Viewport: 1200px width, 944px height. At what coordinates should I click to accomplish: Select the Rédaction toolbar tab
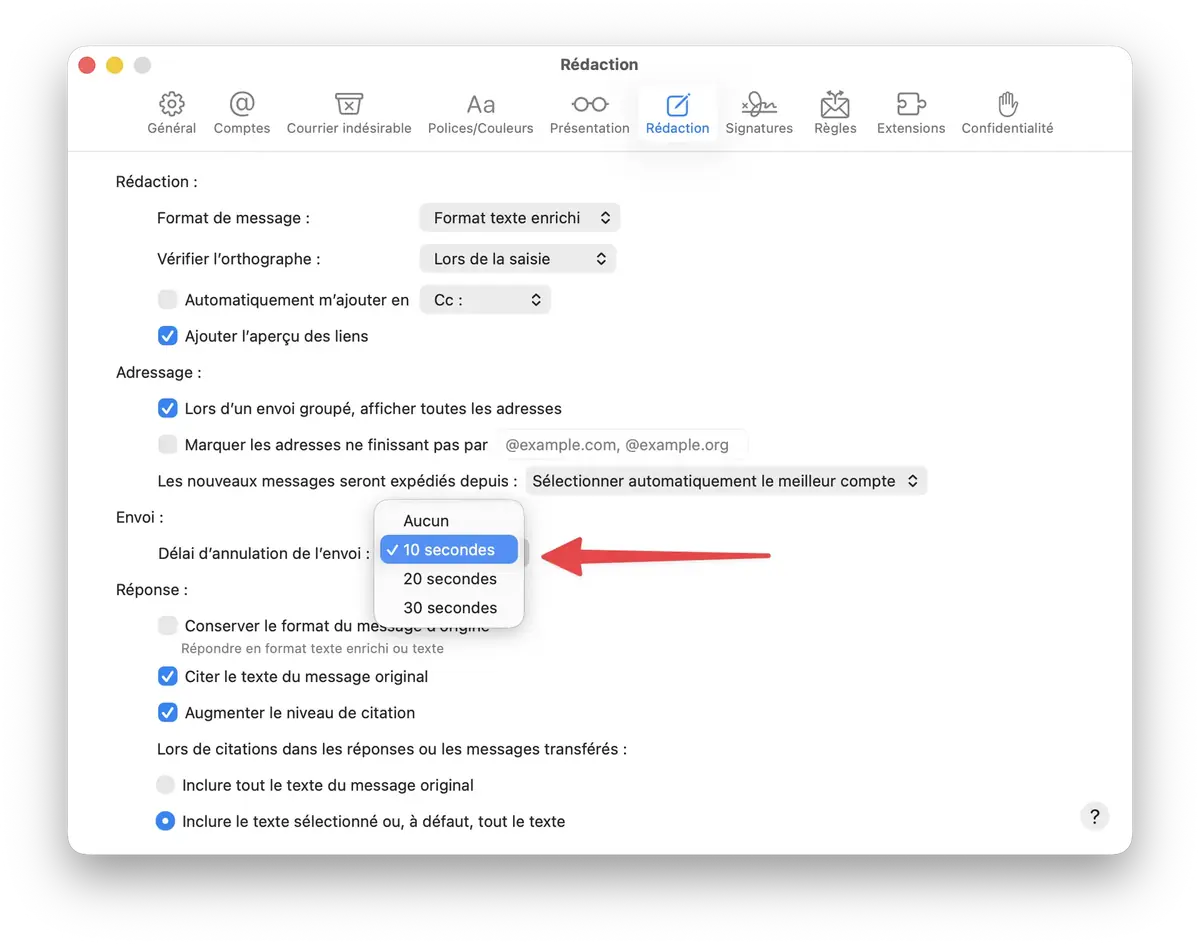(x=677, y=112)
